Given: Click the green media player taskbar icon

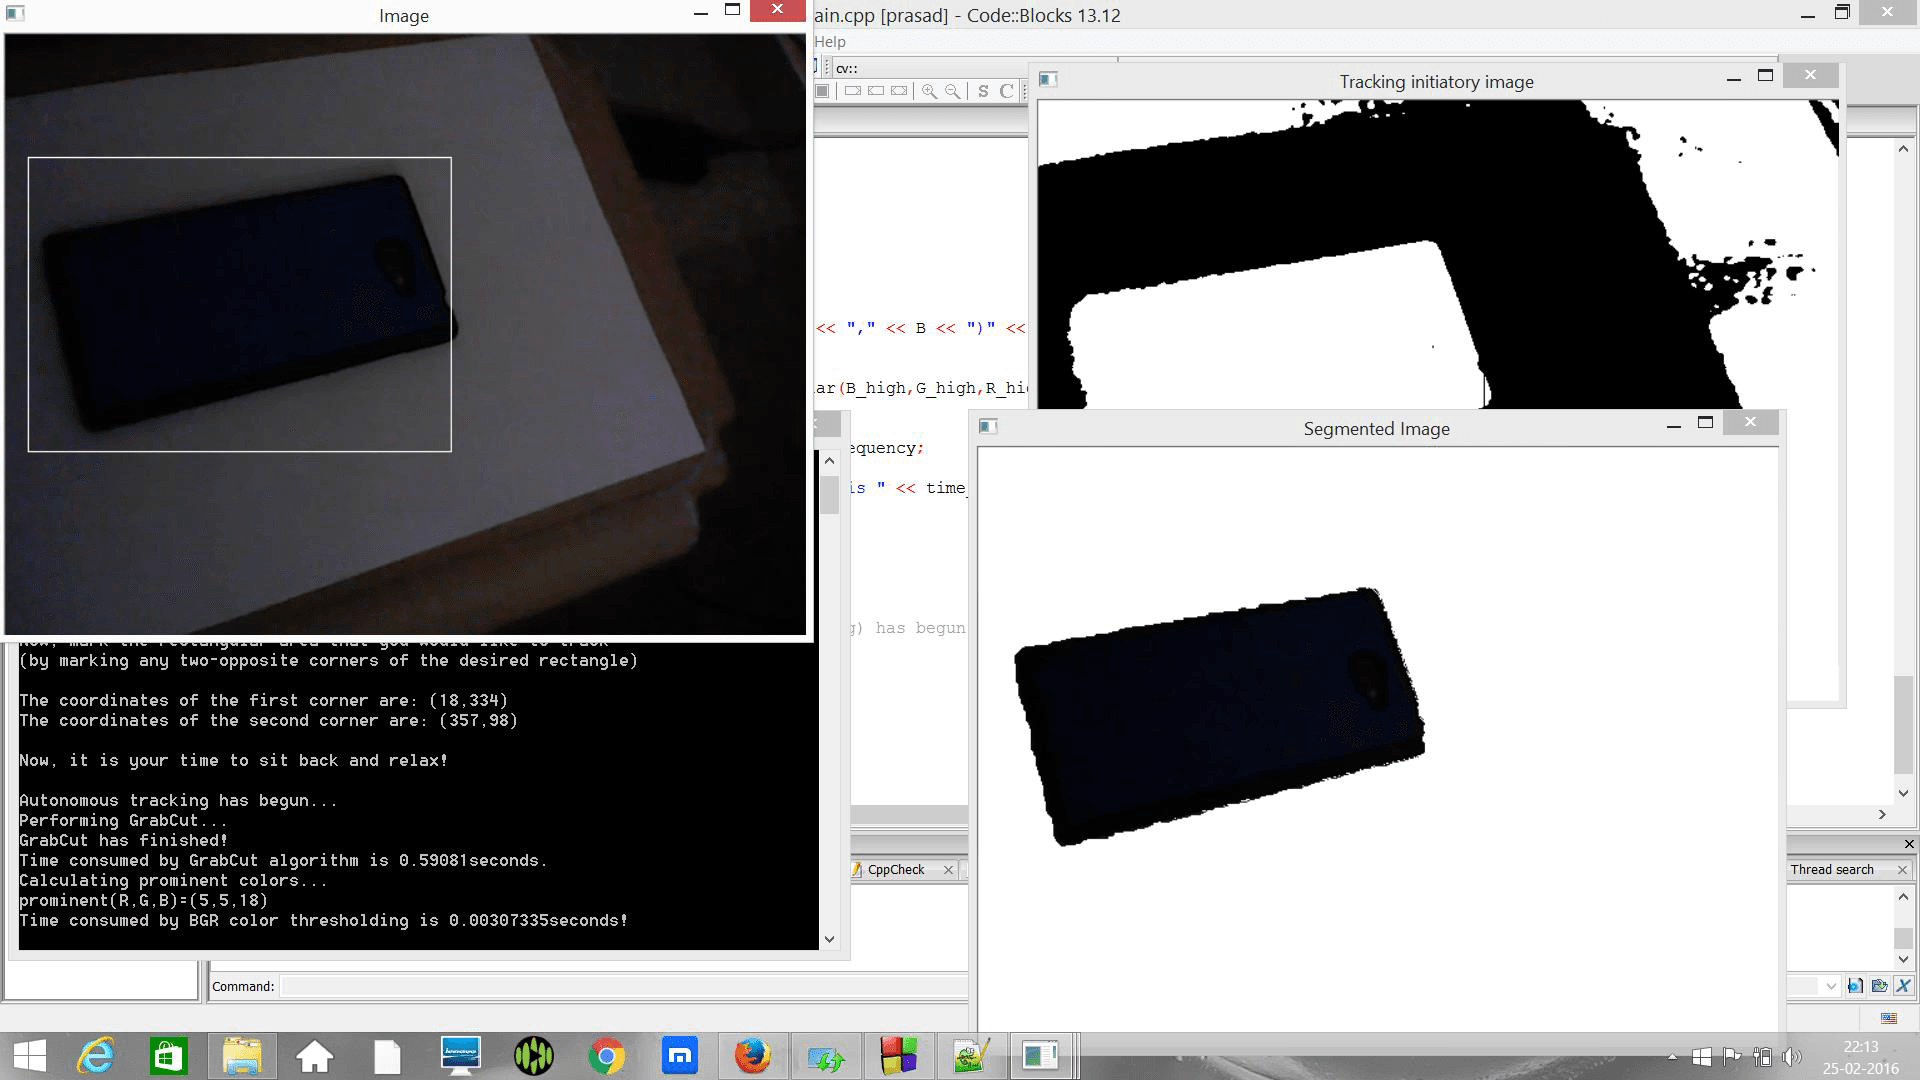Looking at the screenshot, I should coord(534,1056).
